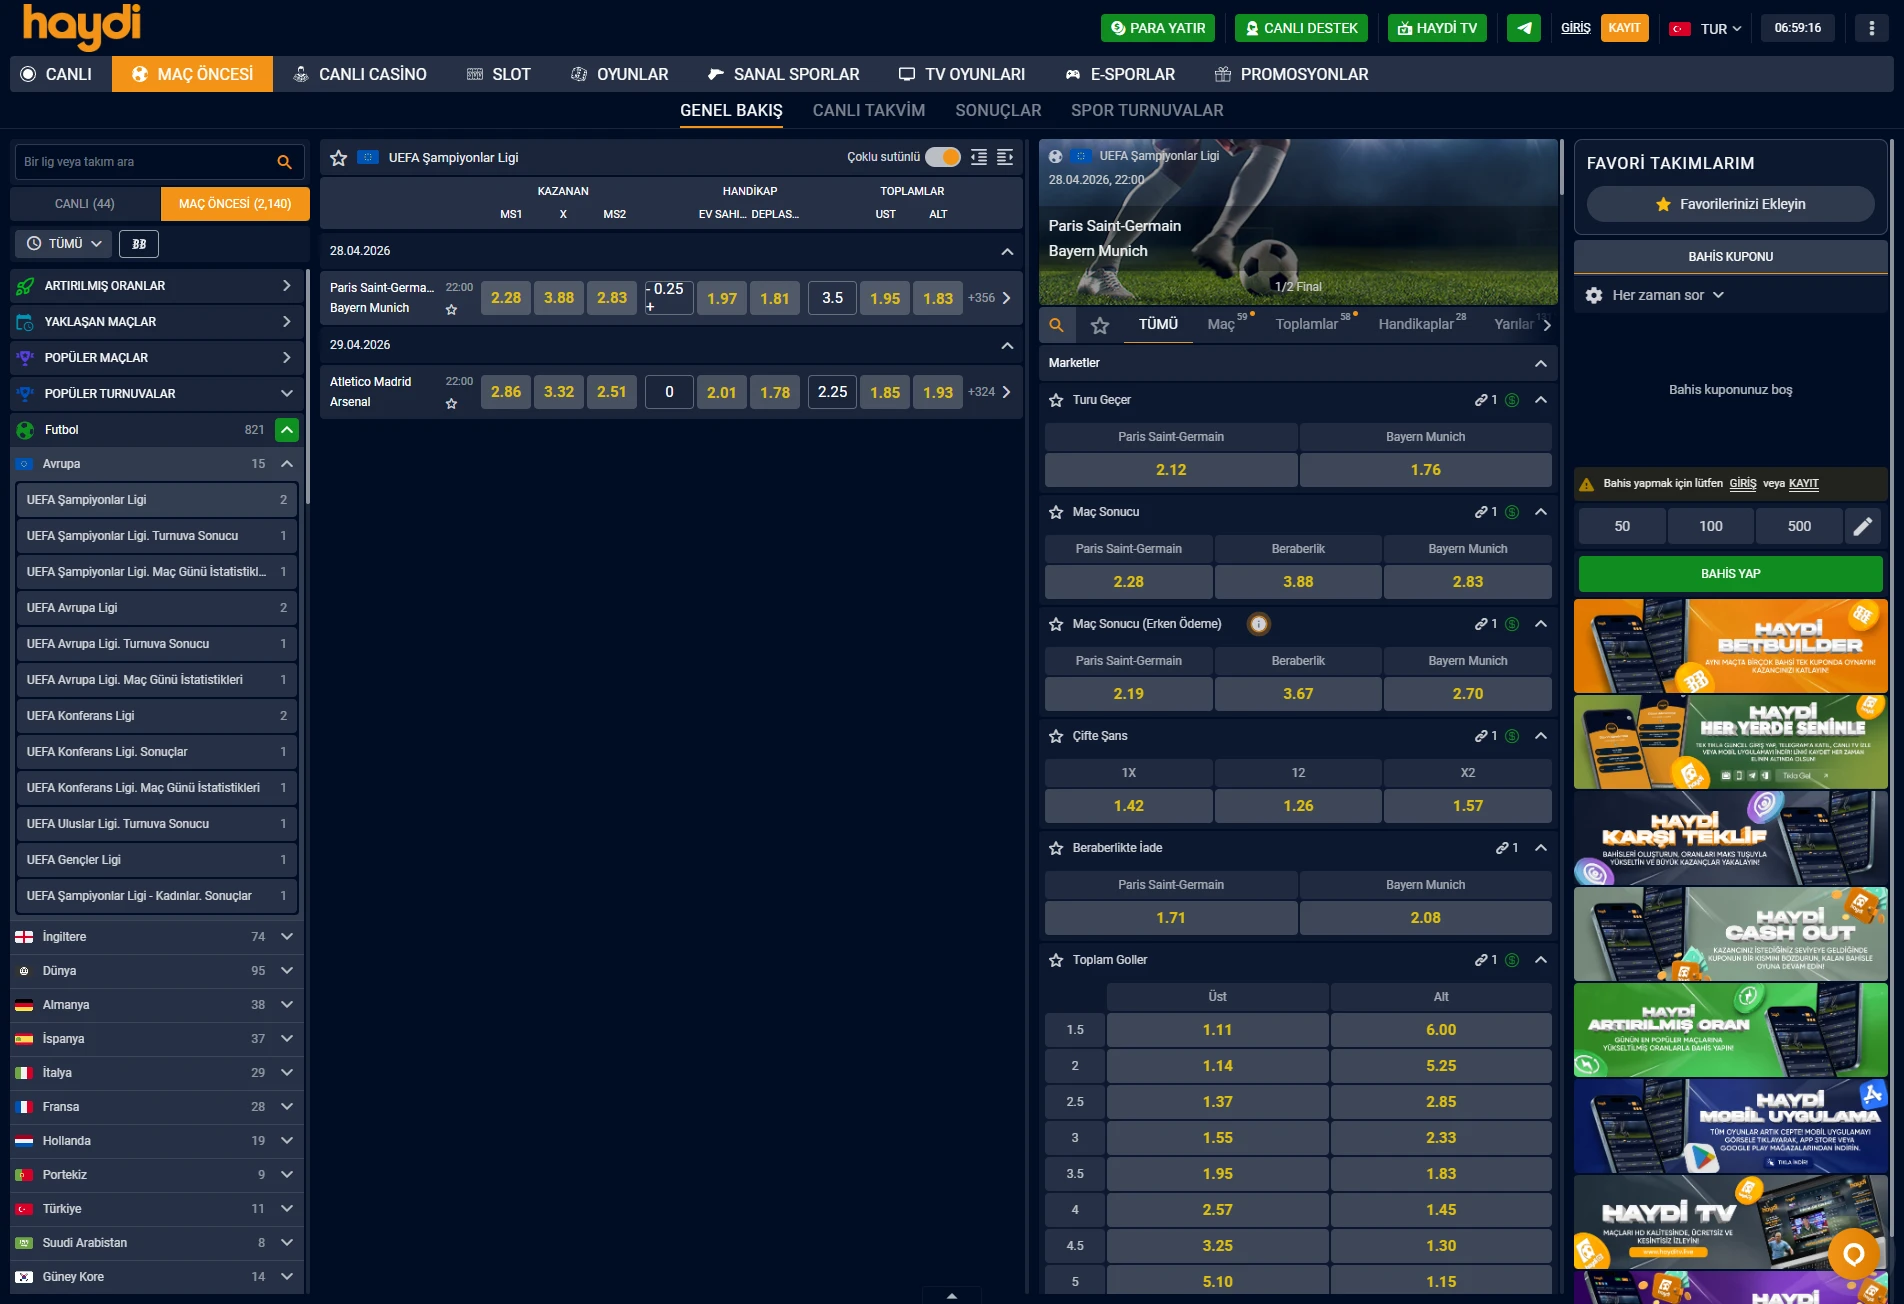
Task: Show more markets +356 for PSG match
Action: tap(989, 298)
